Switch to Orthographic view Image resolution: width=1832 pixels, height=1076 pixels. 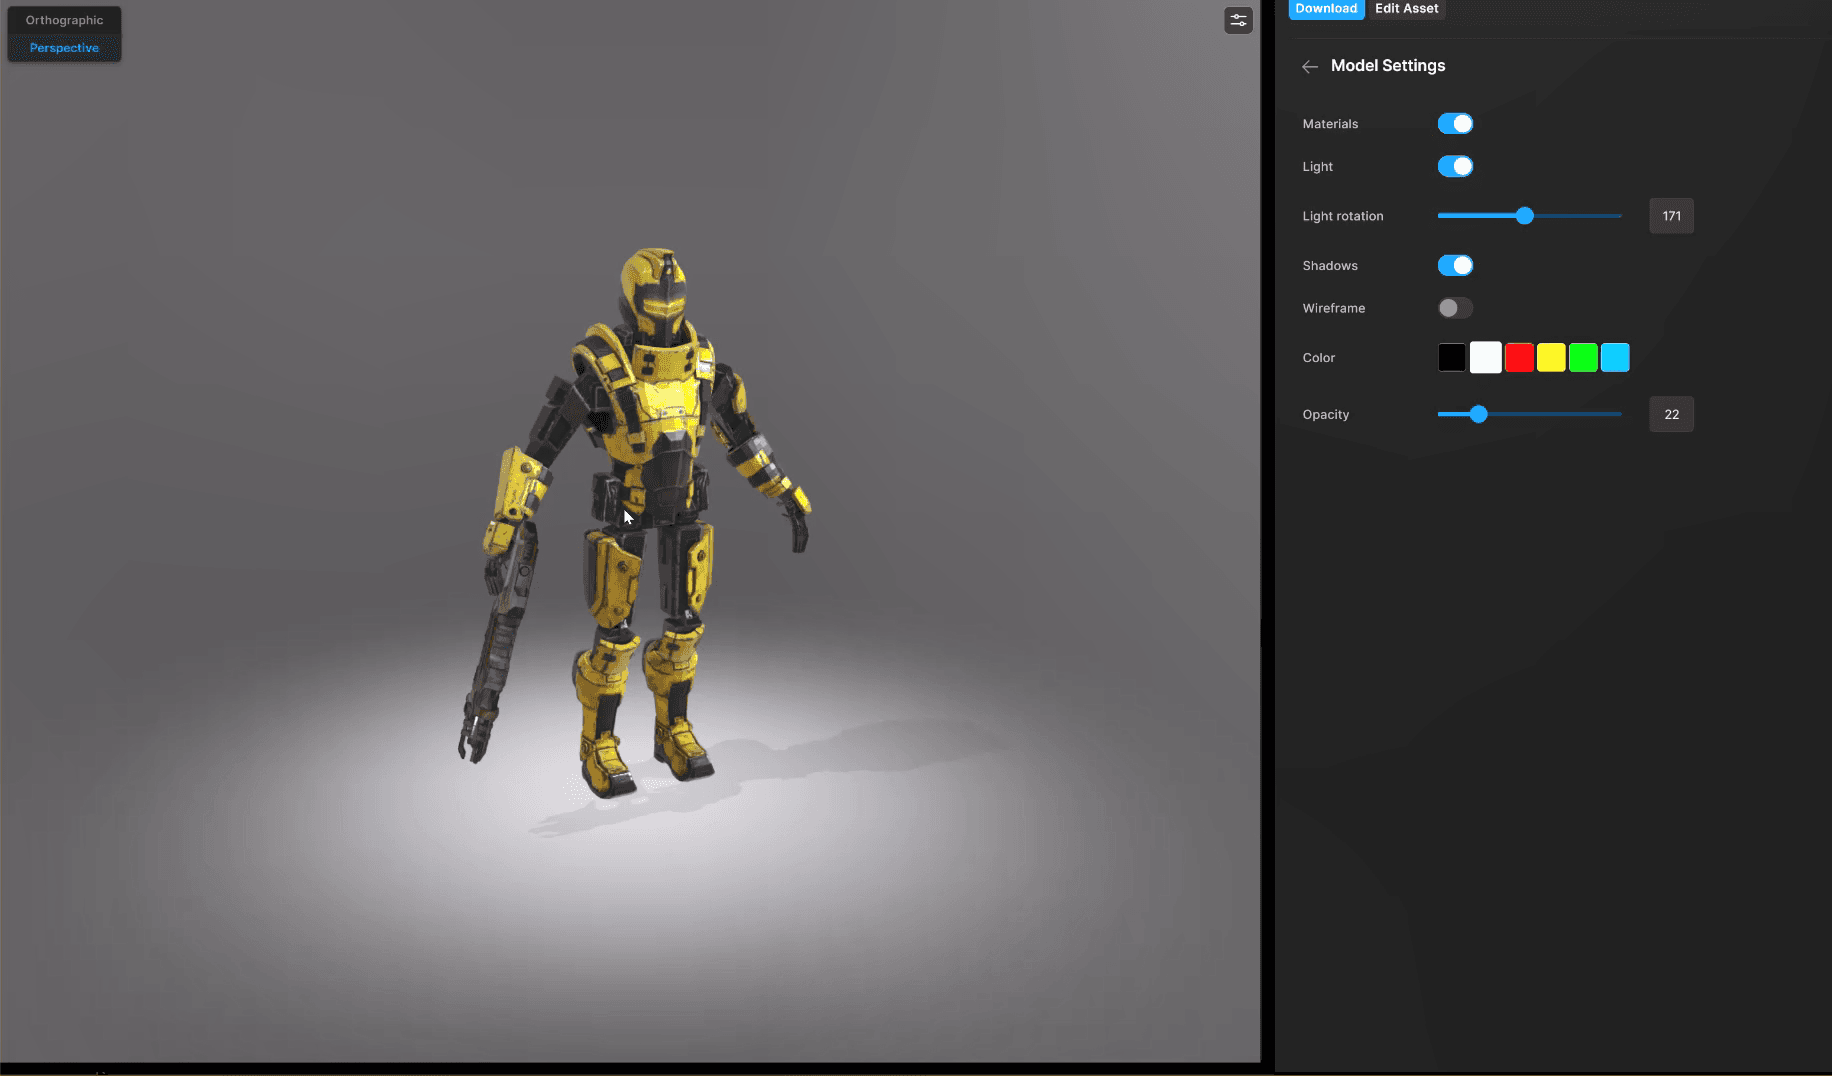tap(63, 19)
